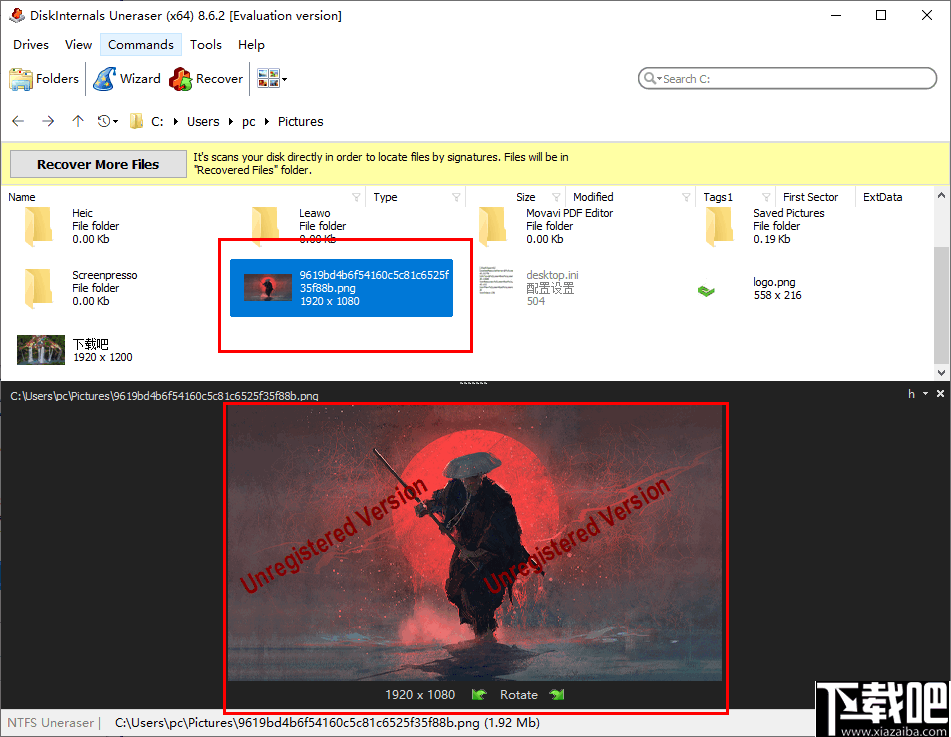Click the Wizard hat icon
Viewport: 951px width, 737px height.
(x=104, y=79)
